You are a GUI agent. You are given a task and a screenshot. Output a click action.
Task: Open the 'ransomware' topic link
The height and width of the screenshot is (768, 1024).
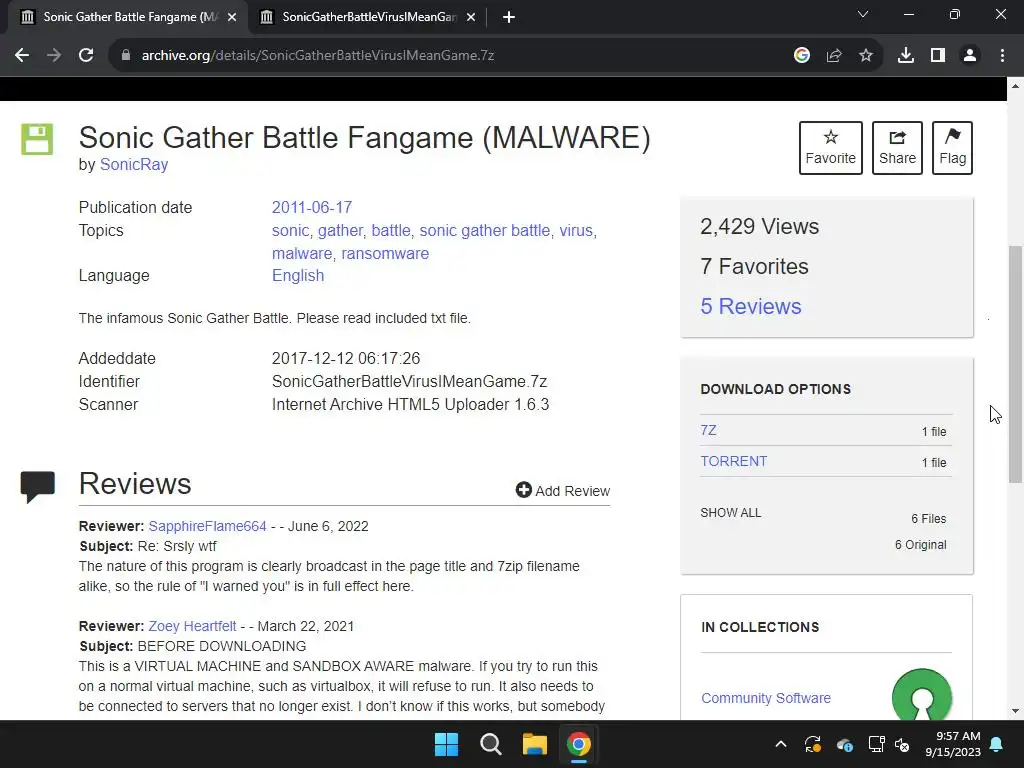coord(385,253)
